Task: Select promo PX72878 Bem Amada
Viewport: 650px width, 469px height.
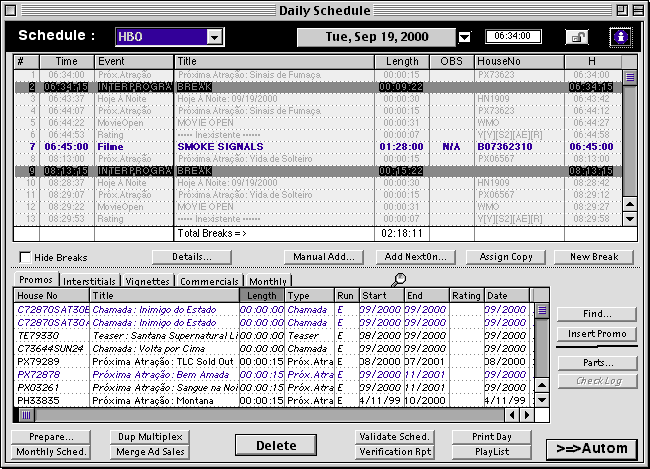Action: (274, 374)
